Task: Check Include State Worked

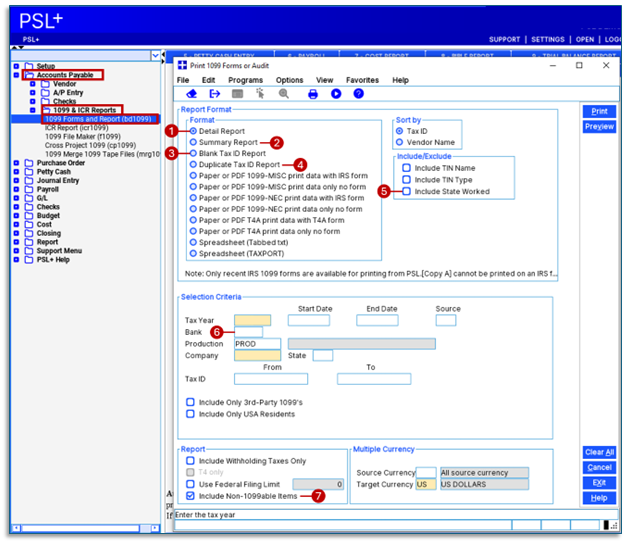Action: click(406, 191)
